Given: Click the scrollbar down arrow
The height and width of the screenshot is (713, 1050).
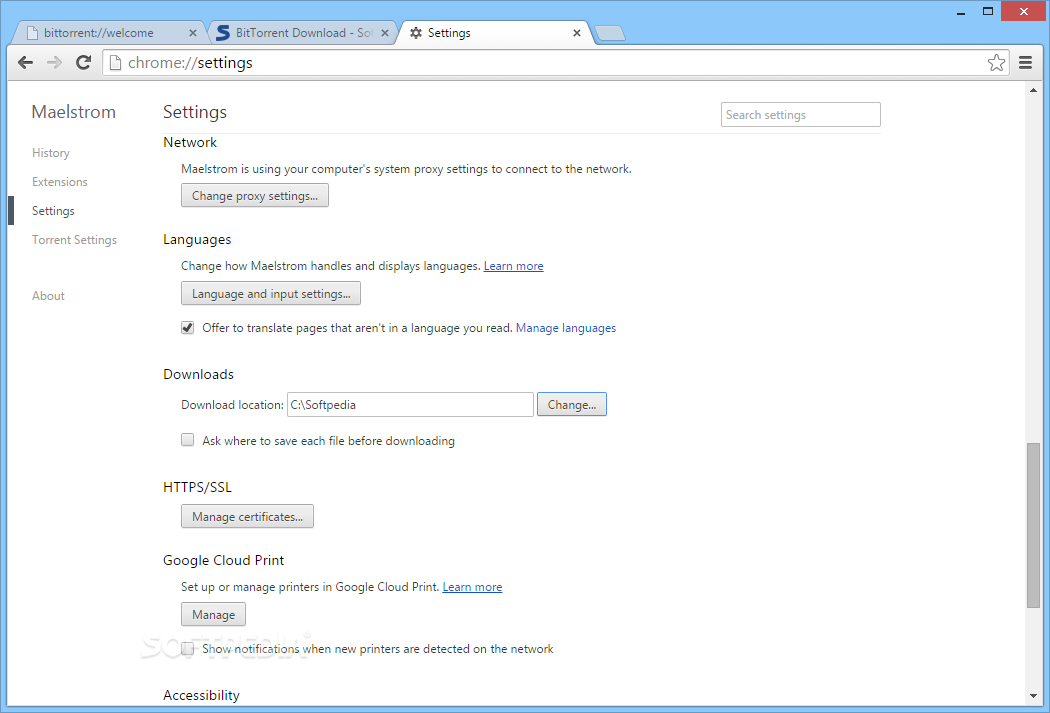Looking at the screenshot, I should [x=1033, y=696].
